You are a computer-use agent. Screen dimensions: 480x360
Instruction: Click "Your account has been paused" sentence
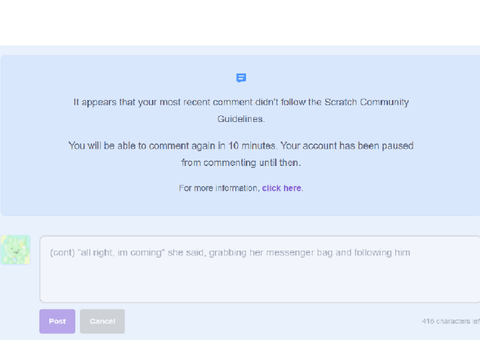pos(347,146)
